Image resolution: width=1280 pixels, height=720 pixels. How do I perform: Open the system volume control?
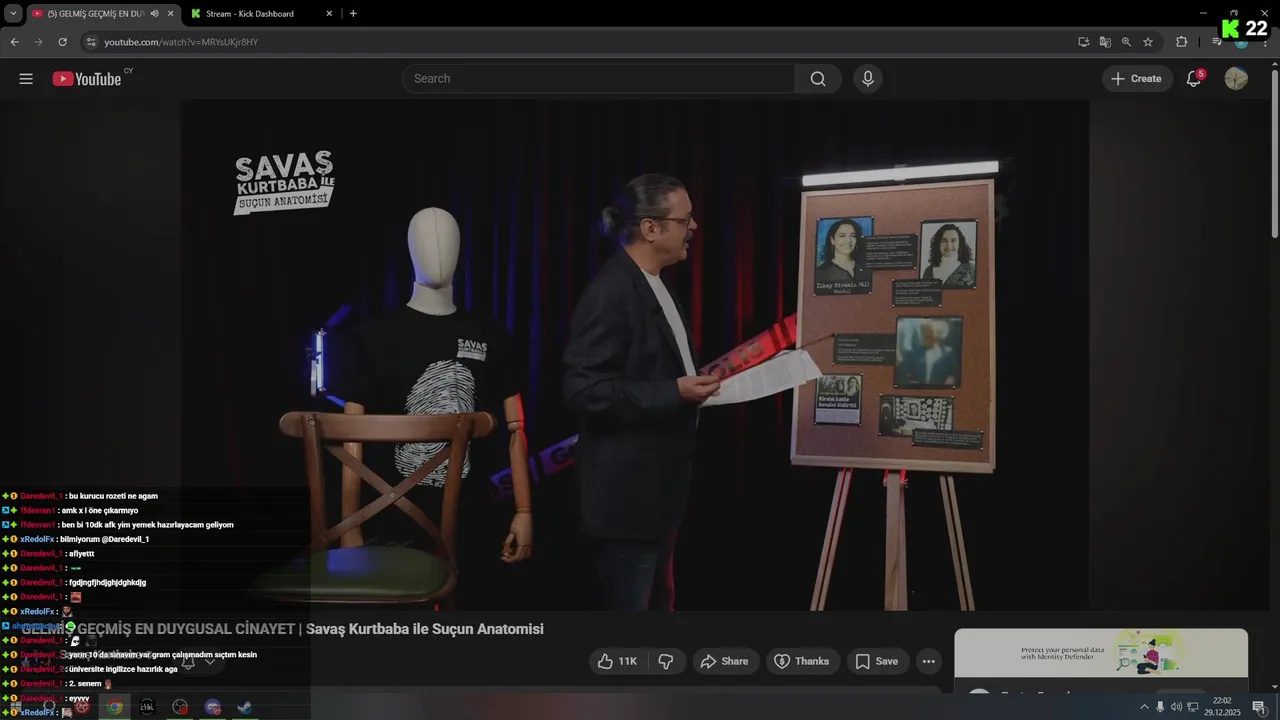coord(1176,707)
